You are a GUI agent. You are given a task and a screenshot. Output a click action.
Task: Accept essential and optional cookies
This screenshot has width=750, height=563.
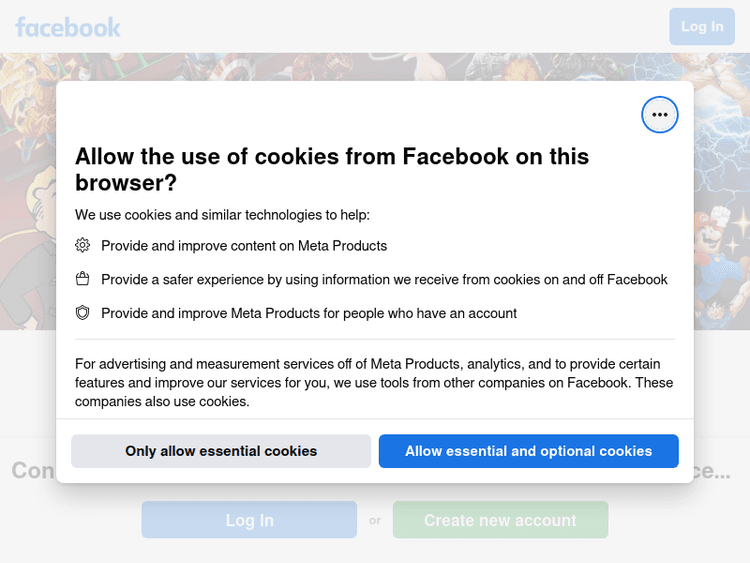coord(528,451)
